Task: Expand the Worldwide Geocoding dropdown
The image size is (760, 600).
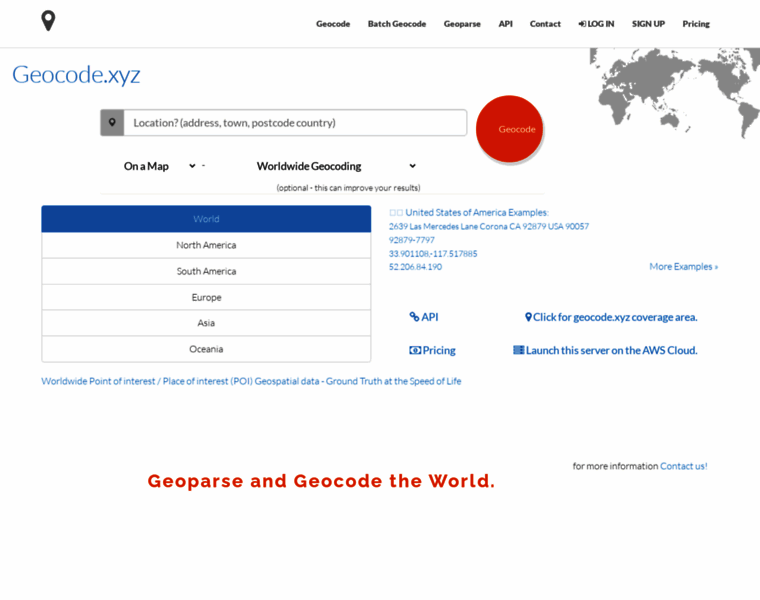Action: (336, 166)
